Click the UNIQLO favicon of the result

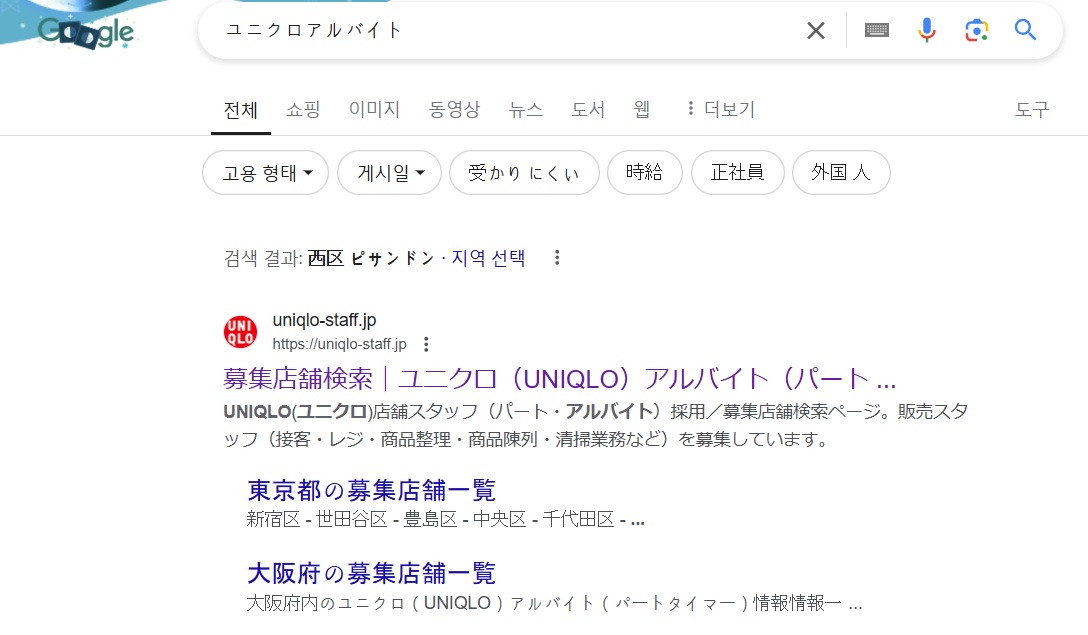pyautogui.click(x=240, y=332)
